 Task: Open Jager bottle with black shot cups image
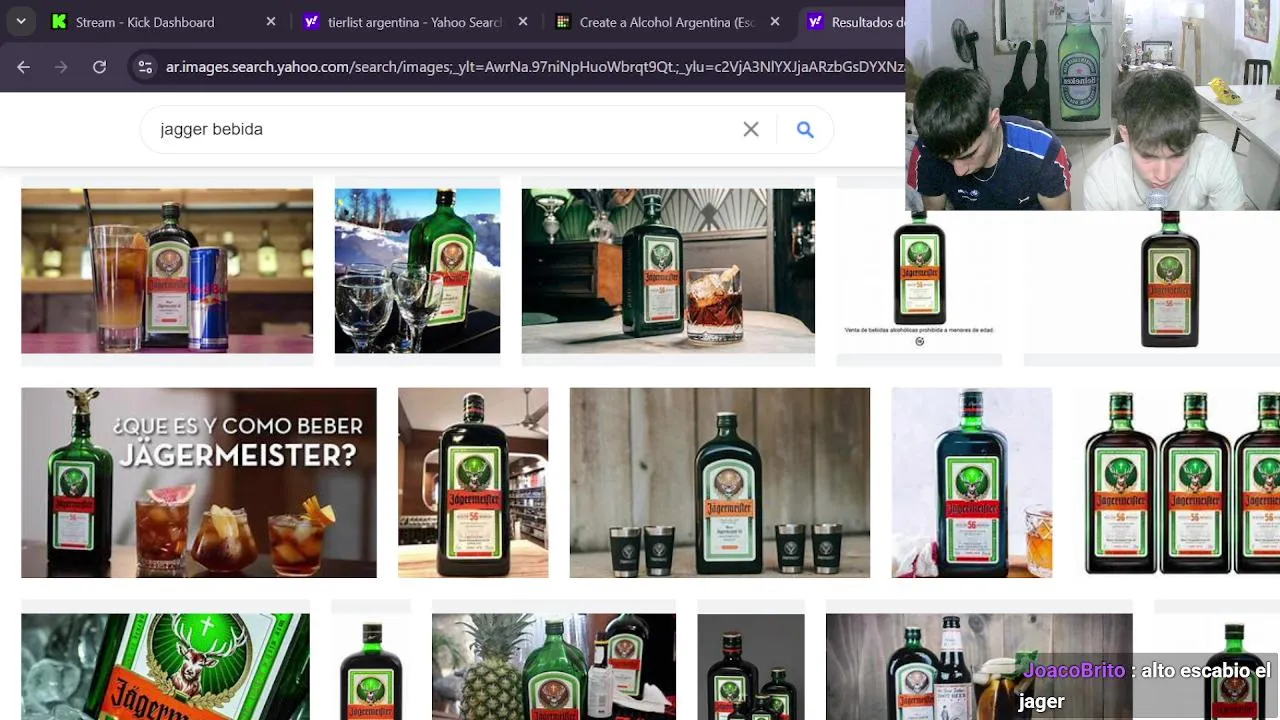coord(720,483)
